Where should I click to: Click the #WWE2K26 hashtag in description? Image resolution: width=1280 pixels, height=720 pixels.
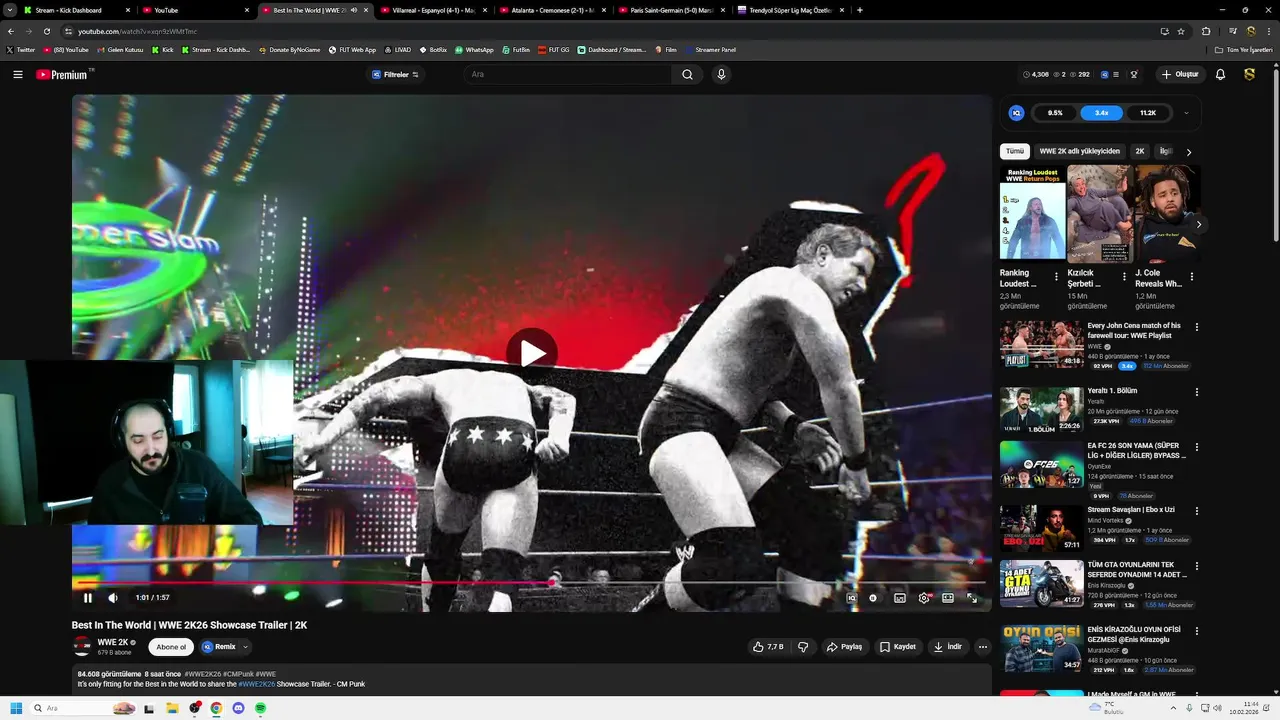(x=256, y=684)
